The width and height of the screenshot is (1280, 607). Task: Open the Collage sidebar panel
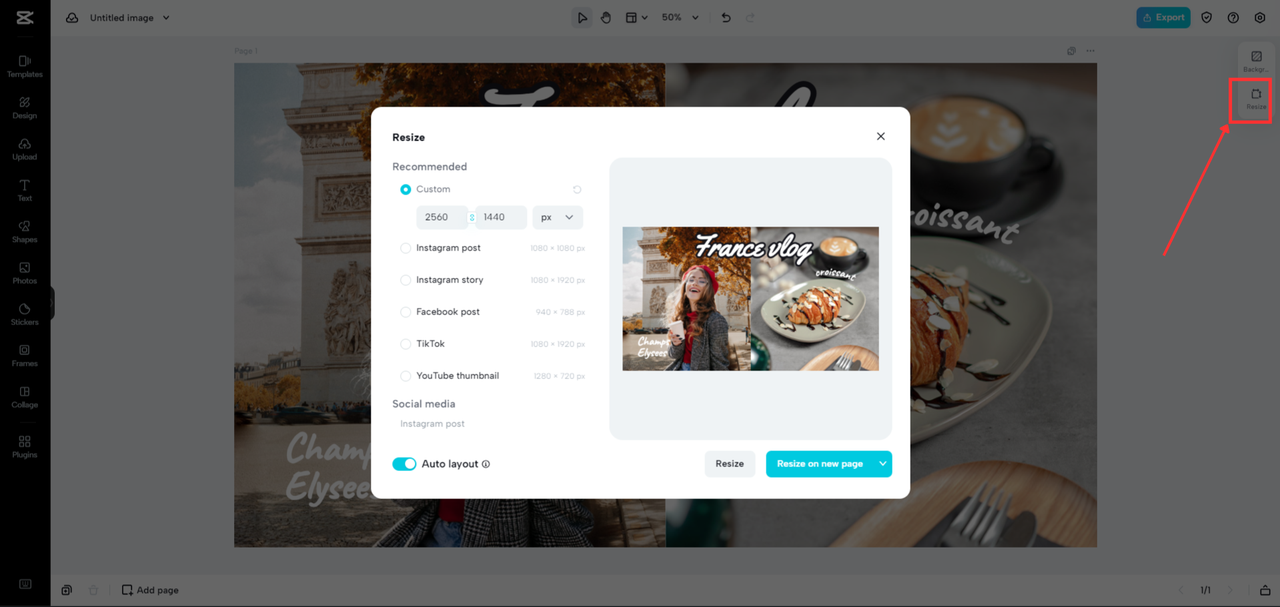[x=25, y=397]
